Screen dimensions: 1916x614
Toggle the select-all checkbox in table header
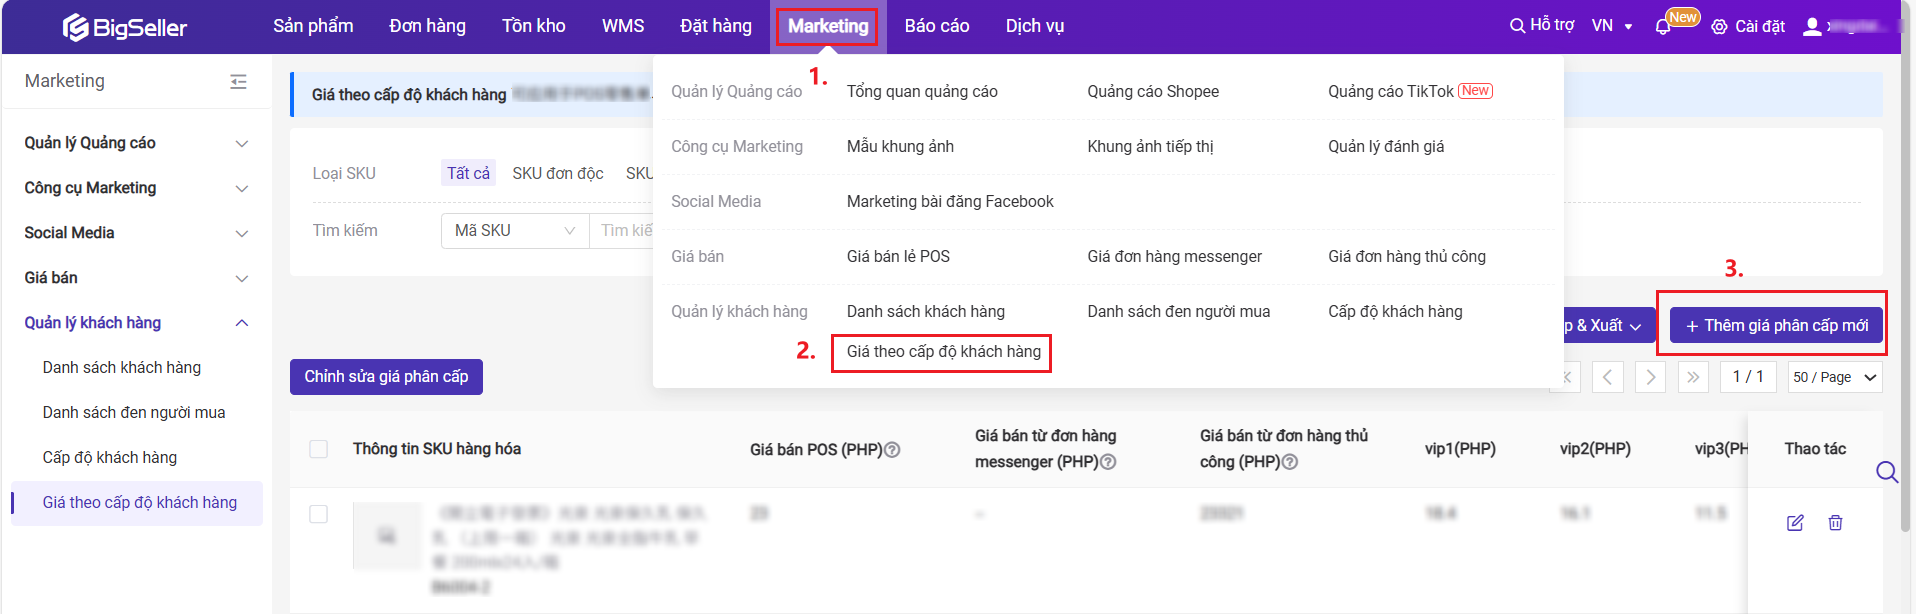pos(319,449)
